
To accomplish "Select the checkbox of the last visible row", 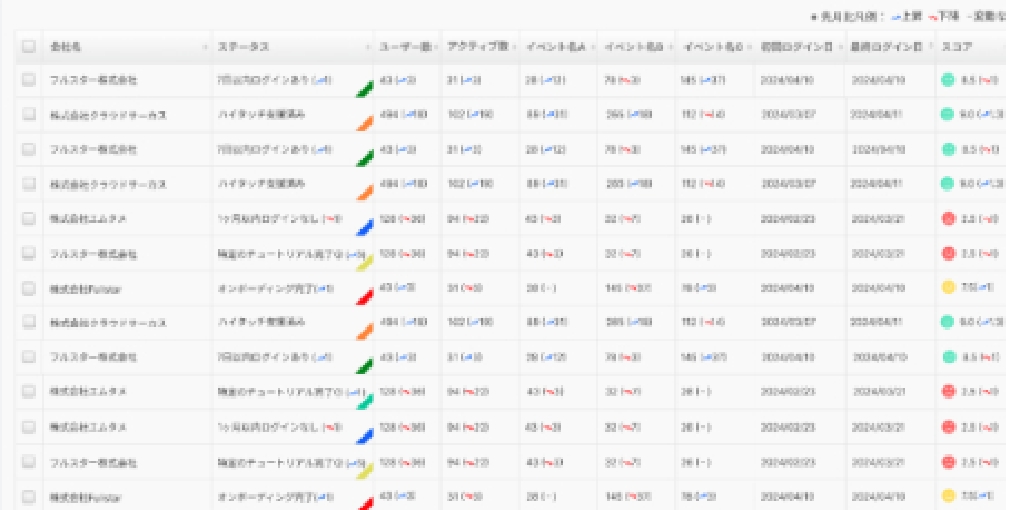I will click(x=28, y=497).
